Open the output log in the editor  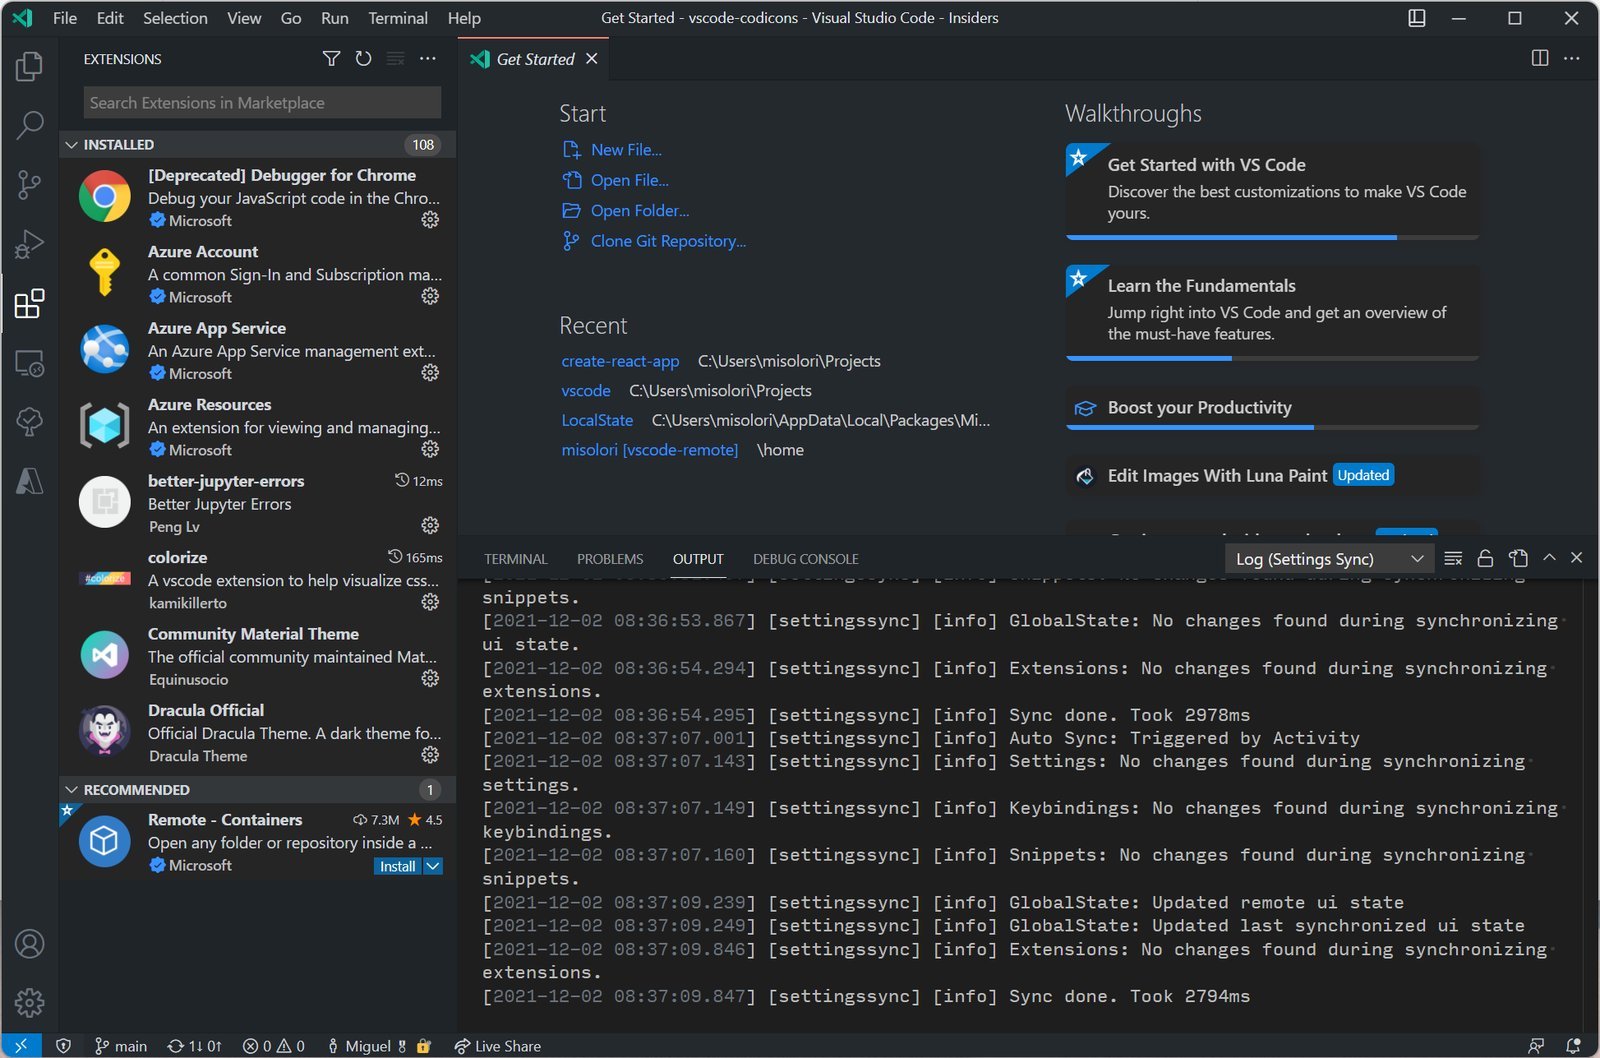(1518, 558)
